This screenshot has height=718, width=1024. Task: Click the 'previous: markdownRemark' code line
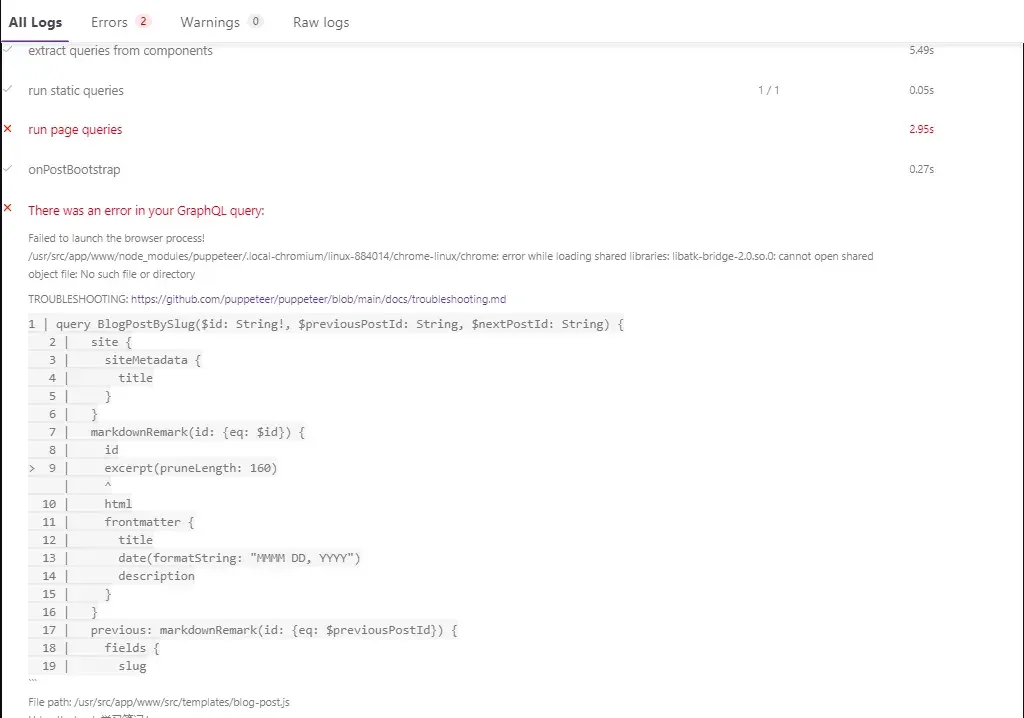click(x=274, y=630)
